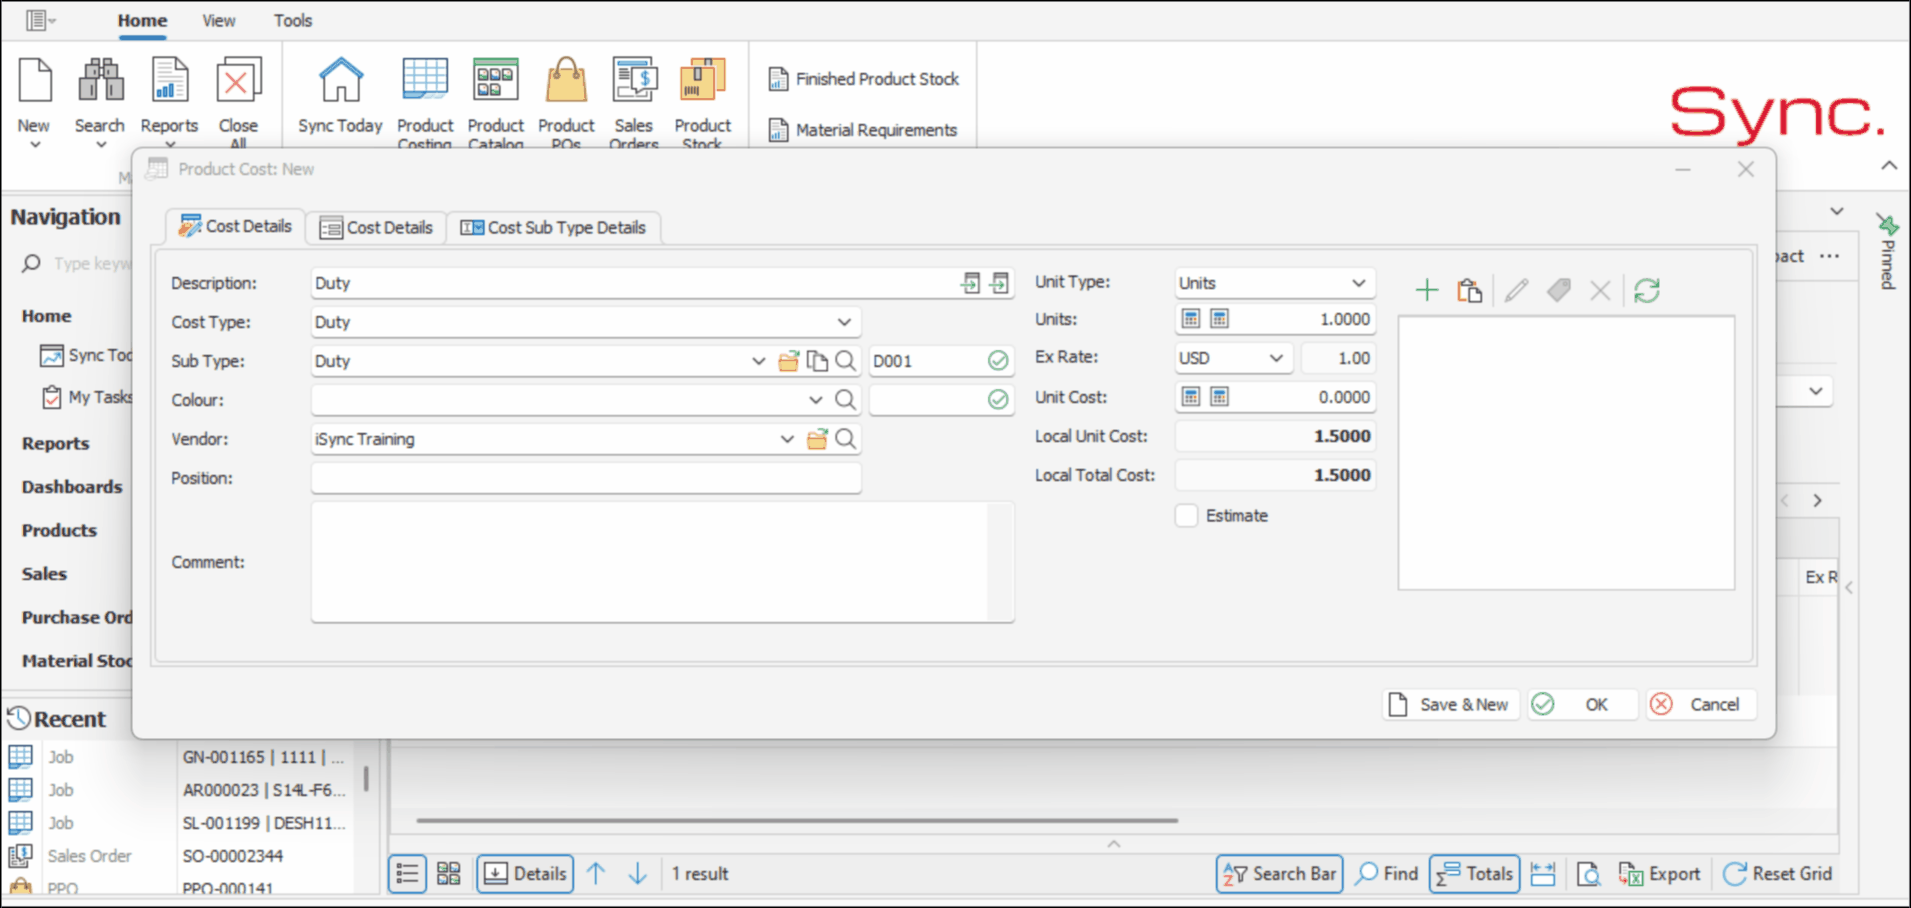Click the Save & New button
Viewport: 1911px width, 908px height.
[x=1450, y=705]
